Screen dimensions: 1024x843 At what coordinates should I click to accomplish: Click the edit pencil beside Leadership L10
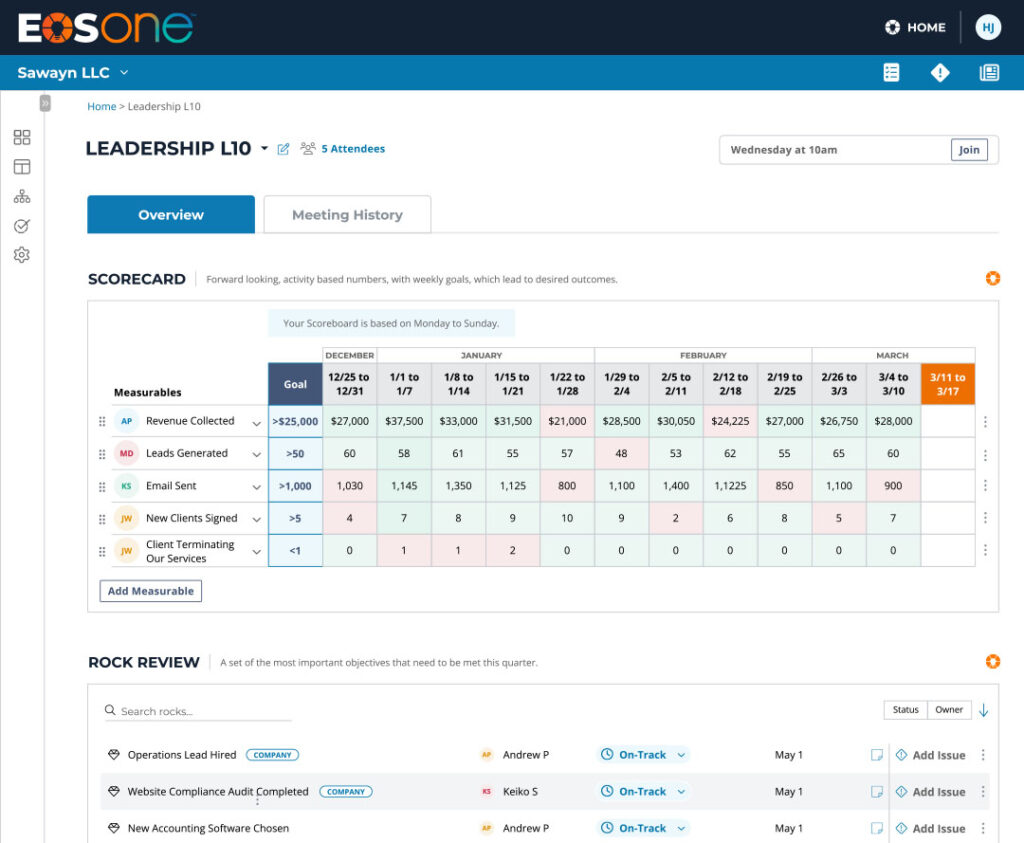tap(283, 149)
